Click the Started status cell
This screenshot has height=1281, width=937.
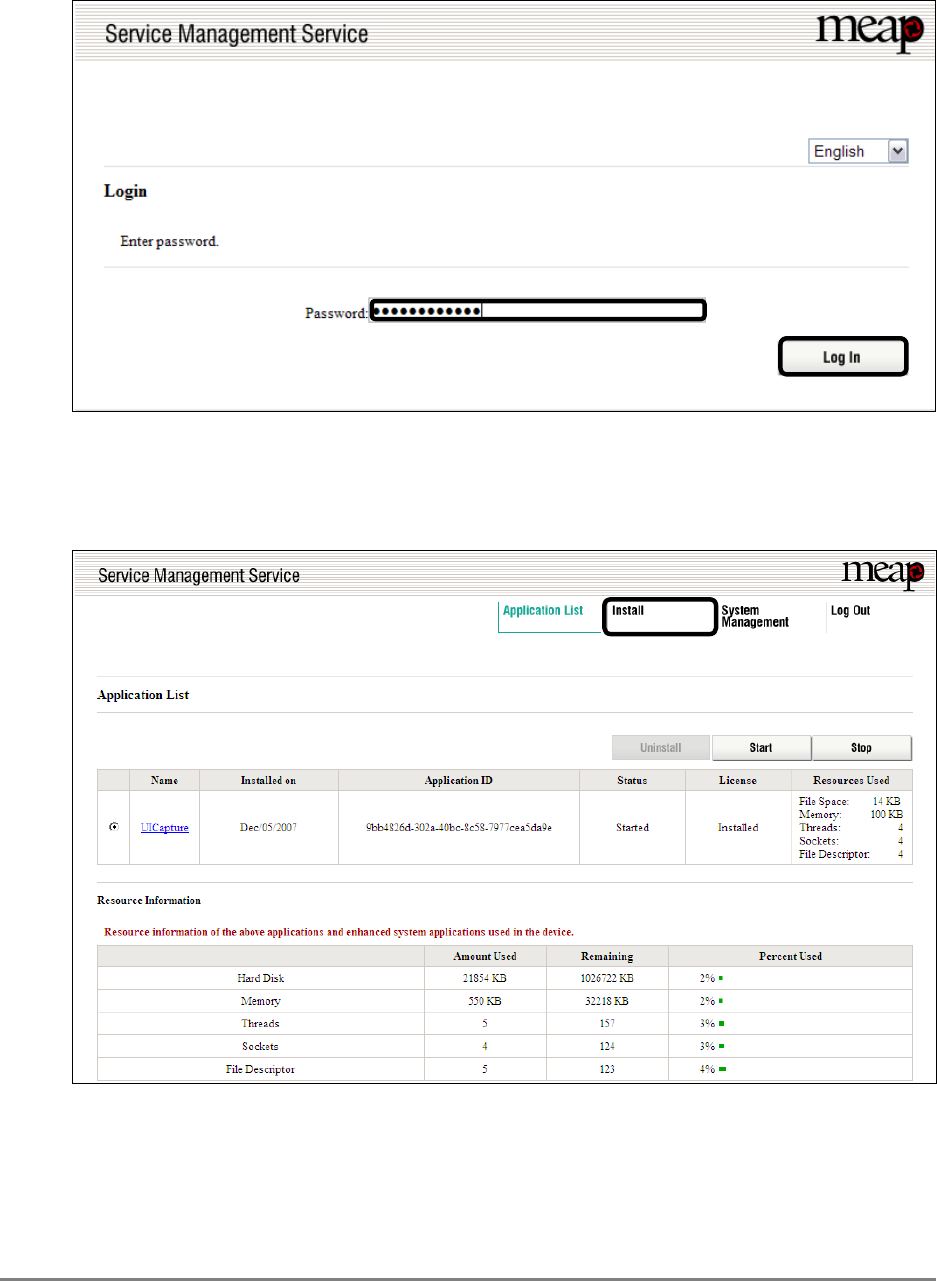[632, 827]
